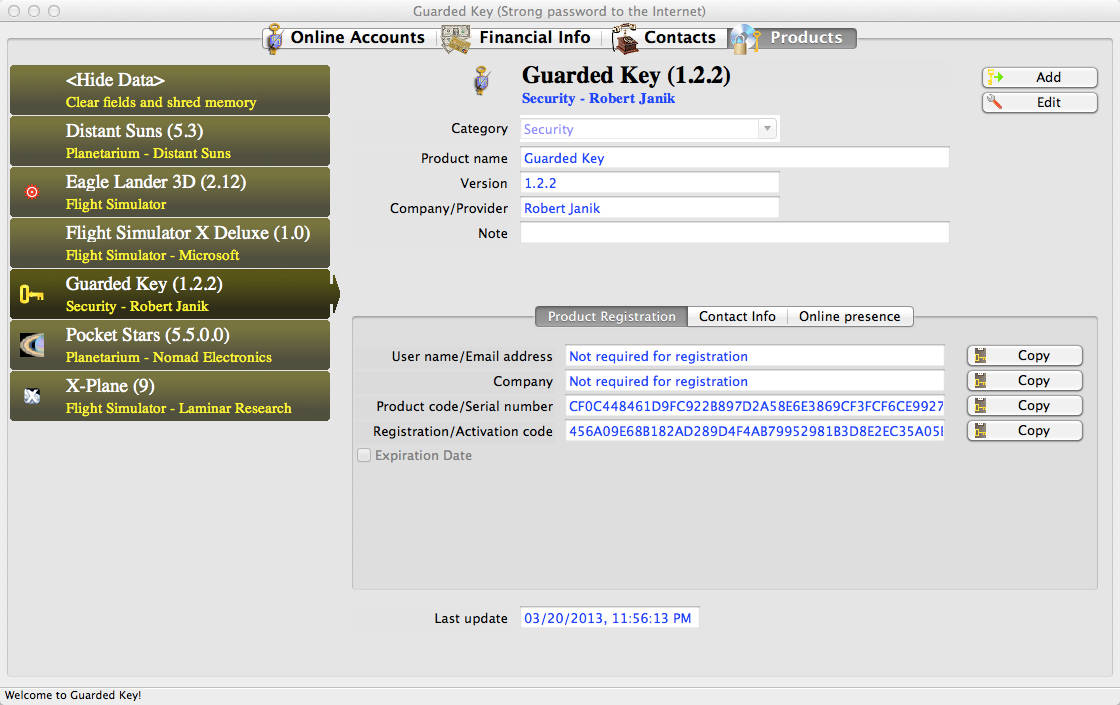
Task: Click the X-Plane app icon
Action: coord(32,396)
